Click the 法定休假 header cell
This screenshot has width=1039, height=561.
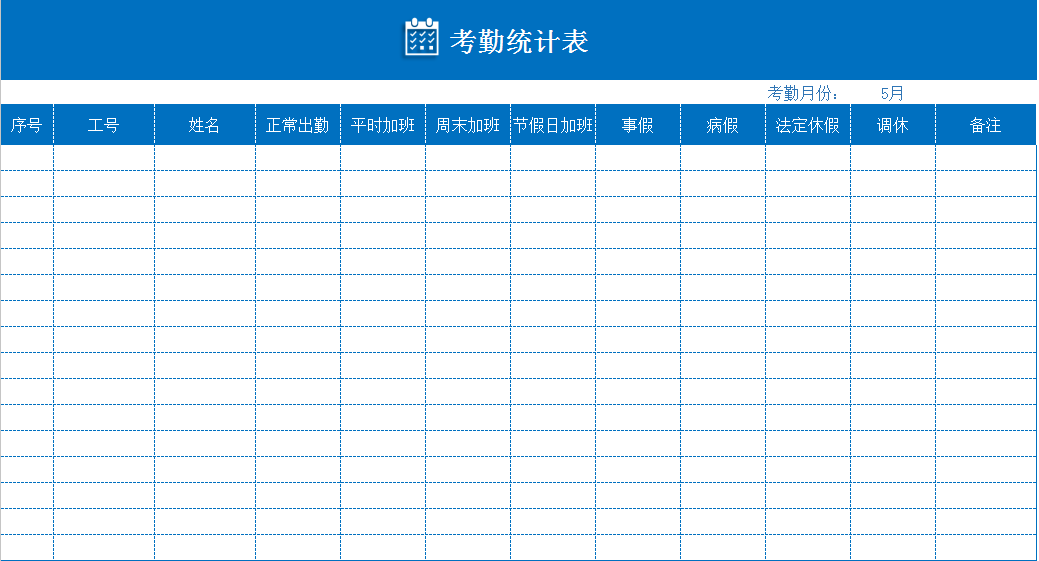[x=808, y=125]
